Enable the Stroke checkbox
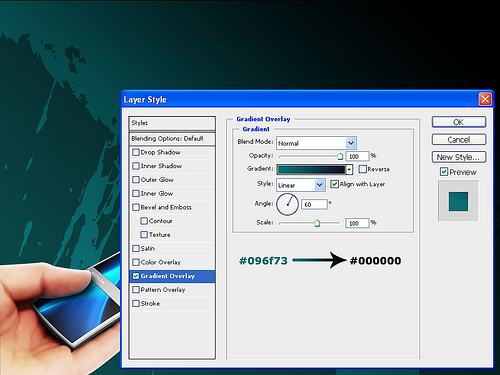This screenshot has height=375, width=500. 136,304
